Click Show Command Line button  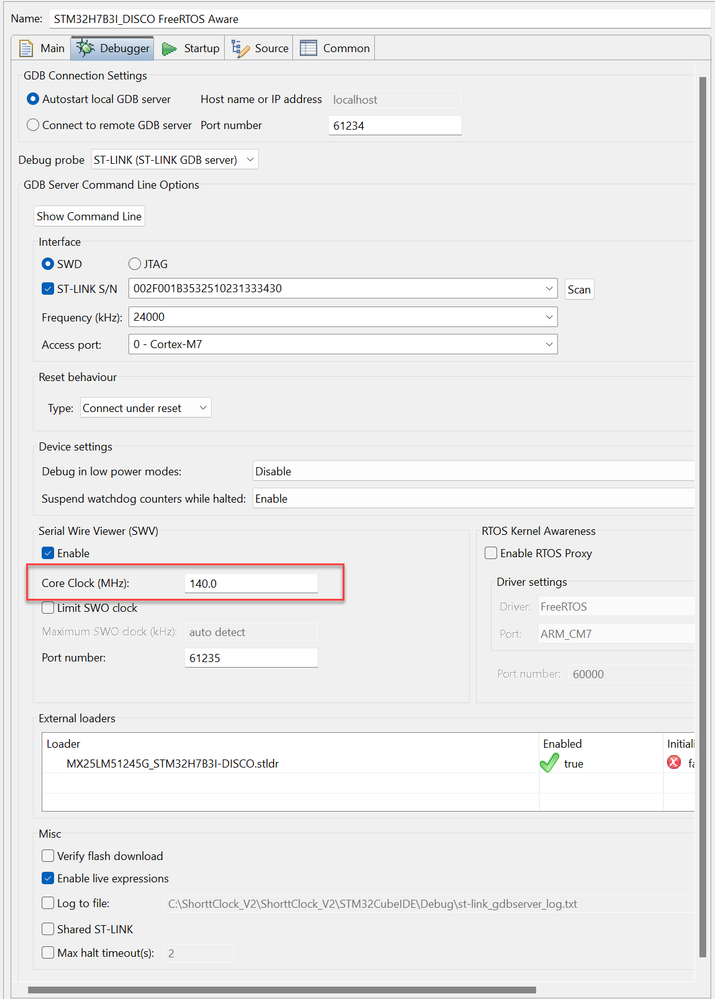click(x=89, y=216)
